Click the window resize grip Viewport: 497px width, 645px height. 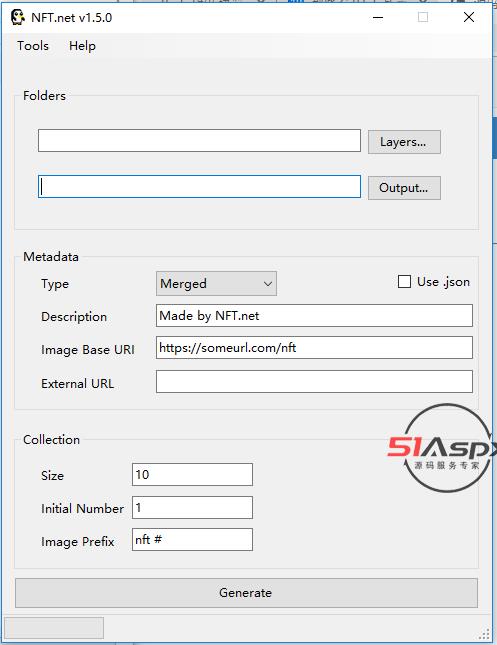point(485,634)
